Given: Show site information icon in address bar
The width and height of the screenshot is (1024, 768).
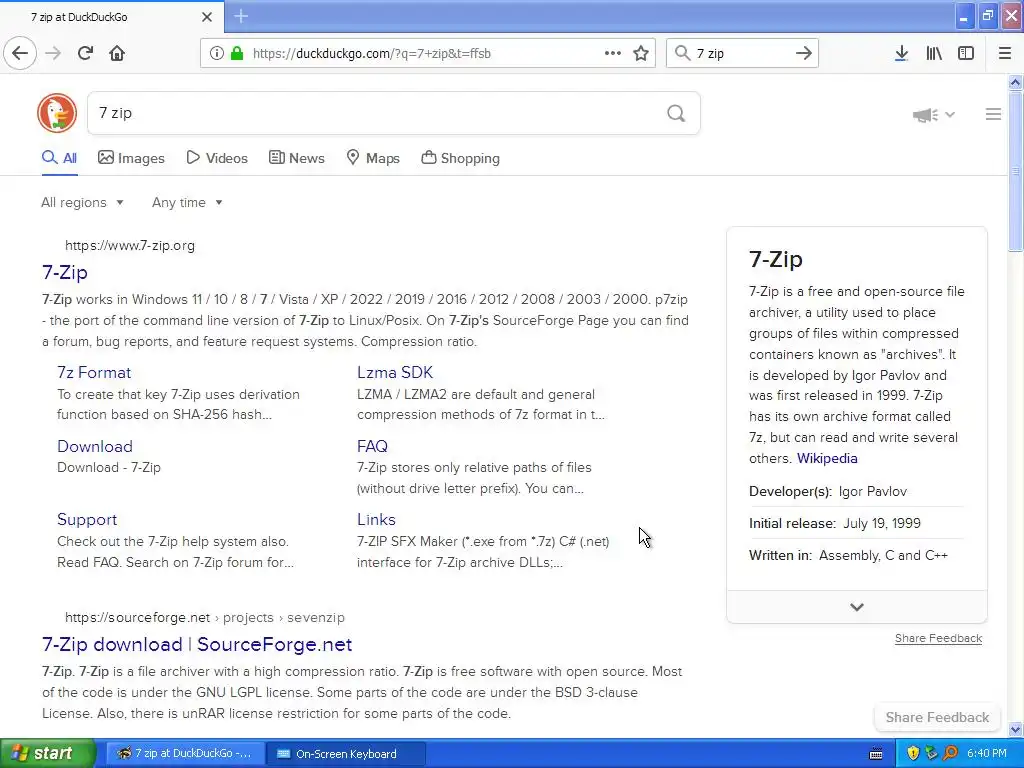Looking at the screenshot, I should click(x=217, y=53).
